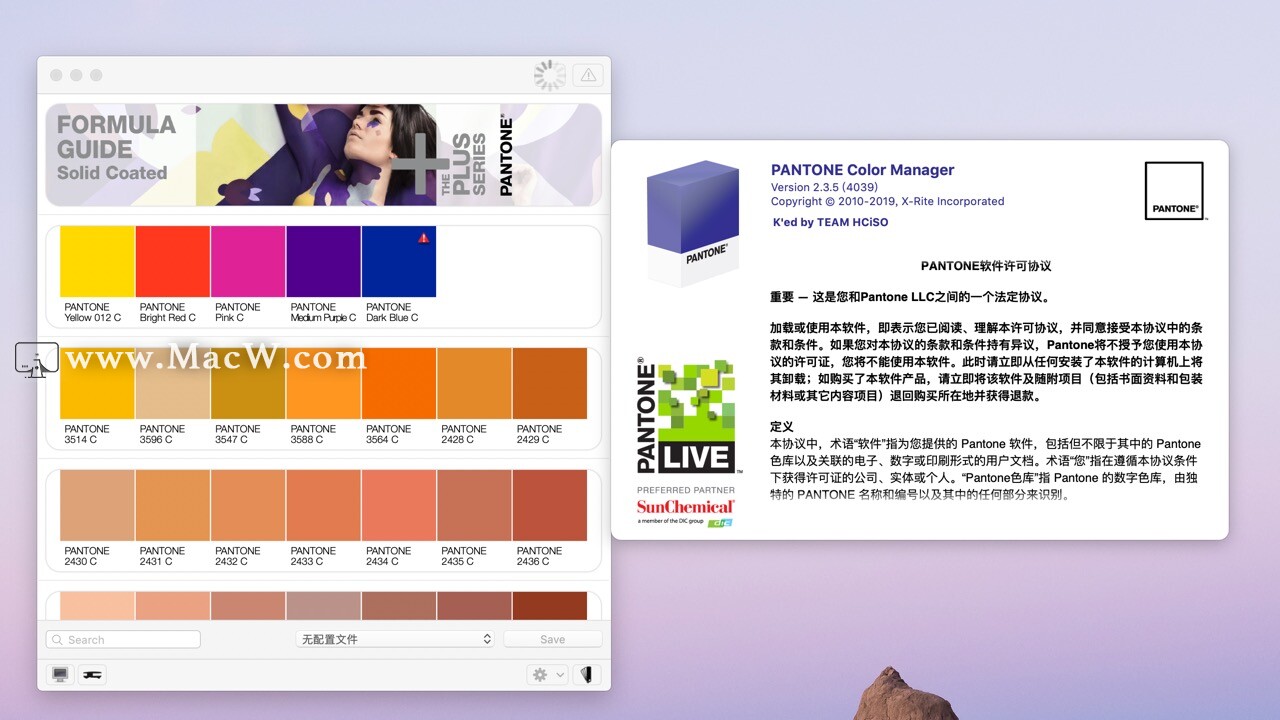Open the gear settings menu
The width and height of the screenshot is (1280, 720).
click(x=547, y=675)
